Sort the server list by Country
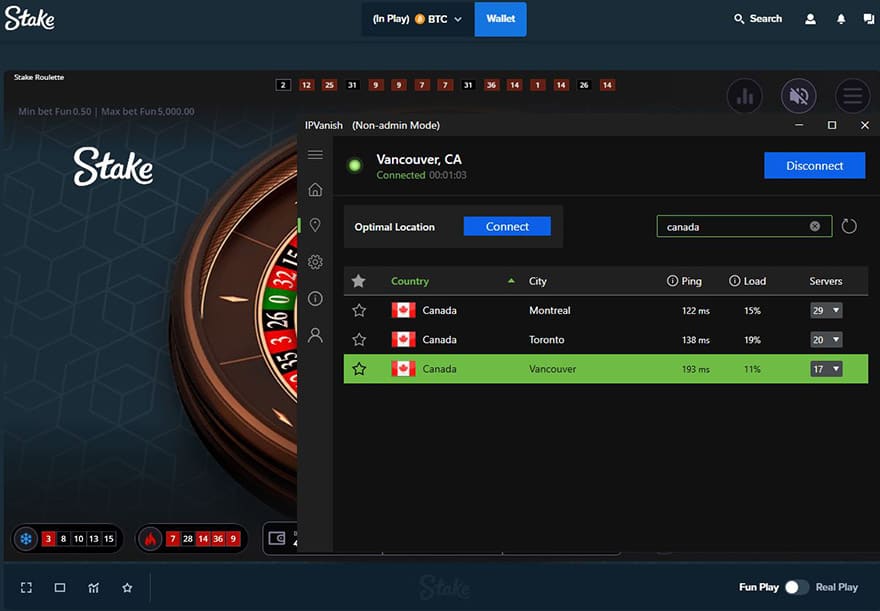 coord(410,281)
